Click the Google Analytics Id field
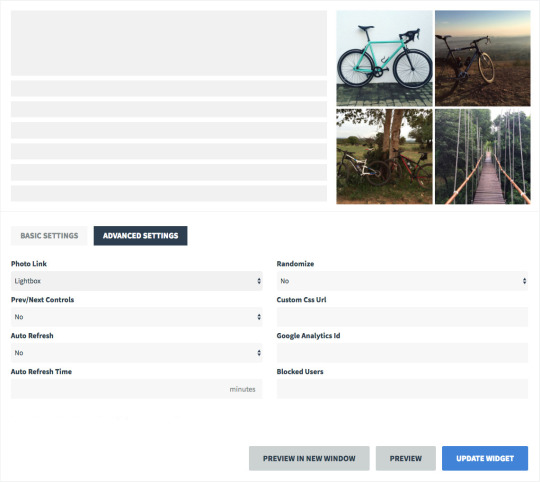This screenshot has width=540, height=482. click(402, 353)
